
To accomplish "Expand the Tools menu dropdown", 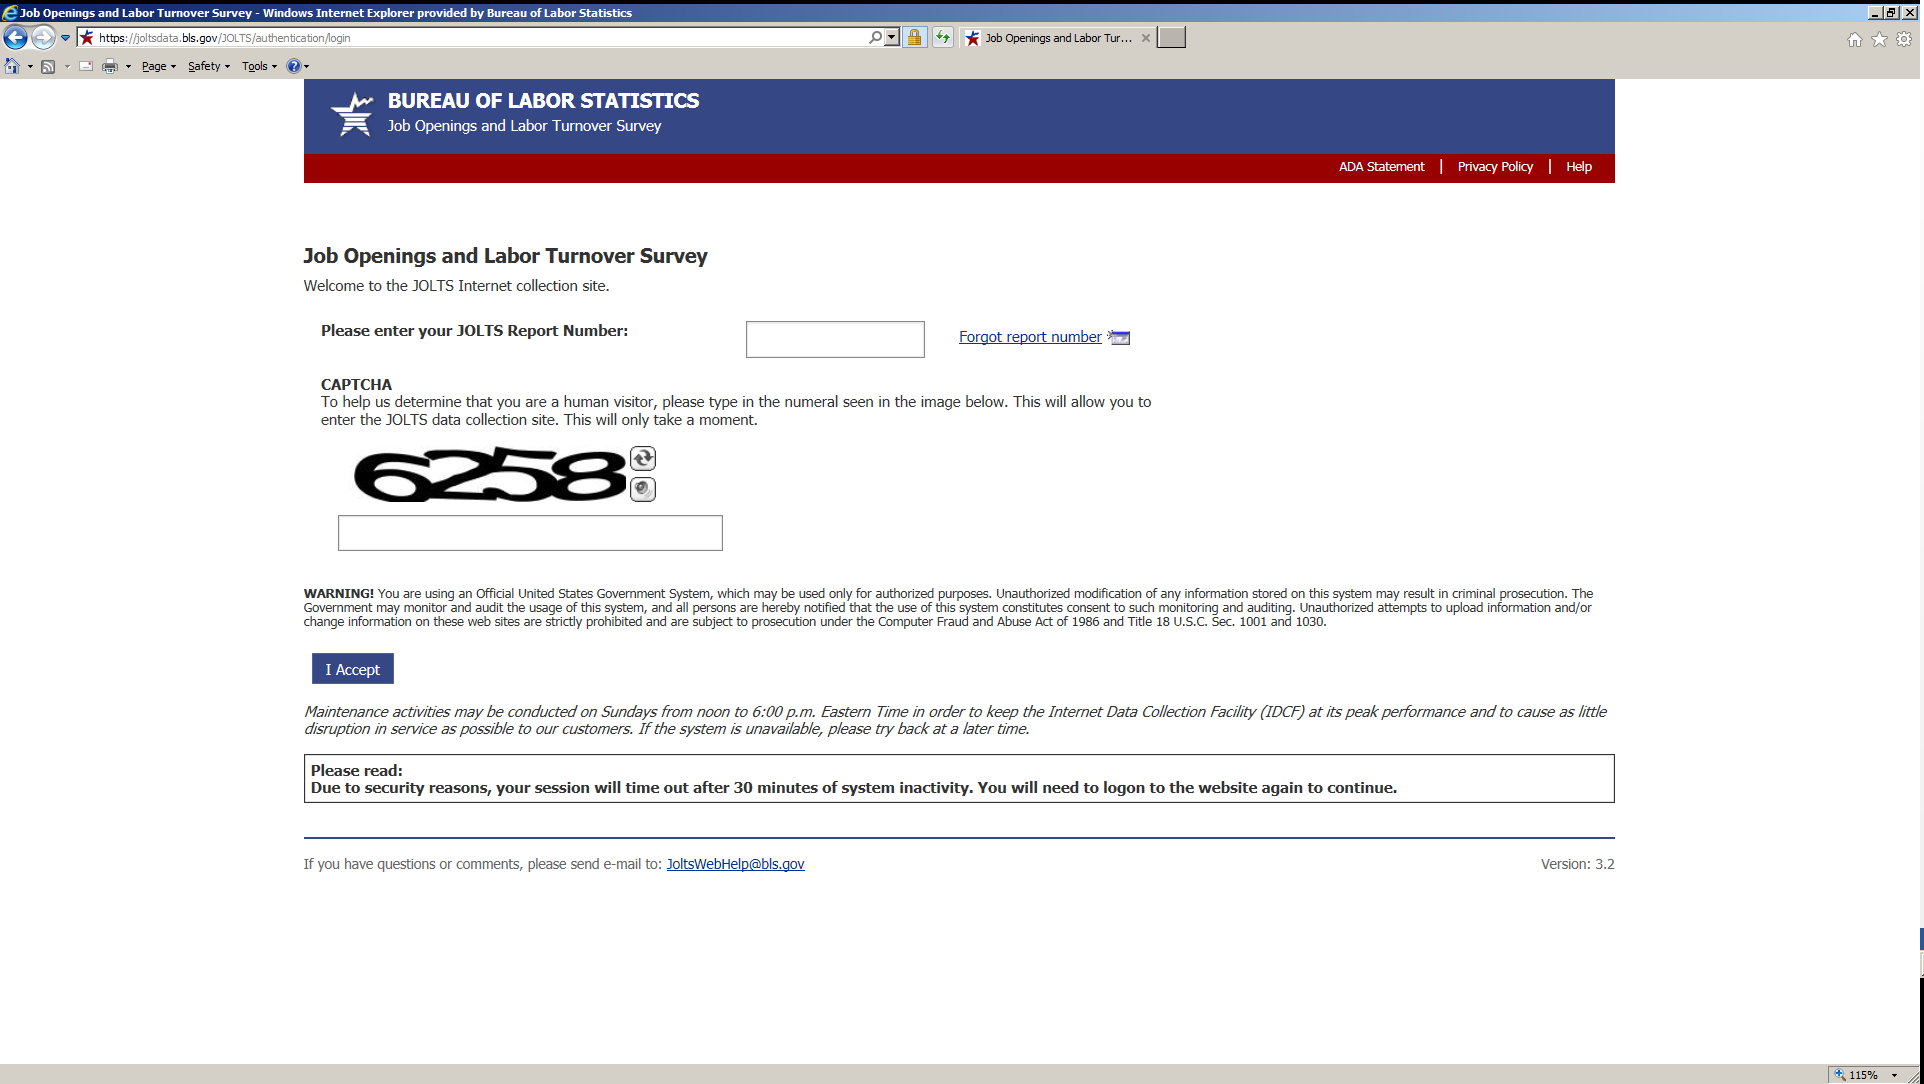I will tap(259, 66).
